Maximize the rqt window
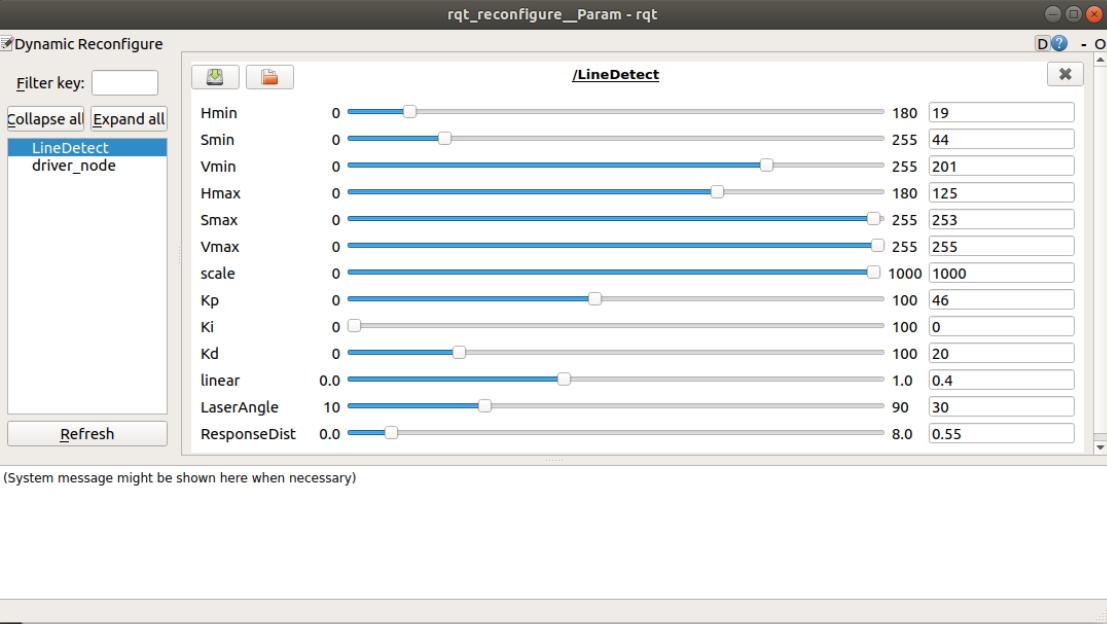This screenshot has height=624, width=1107. tap(1073, 14)
